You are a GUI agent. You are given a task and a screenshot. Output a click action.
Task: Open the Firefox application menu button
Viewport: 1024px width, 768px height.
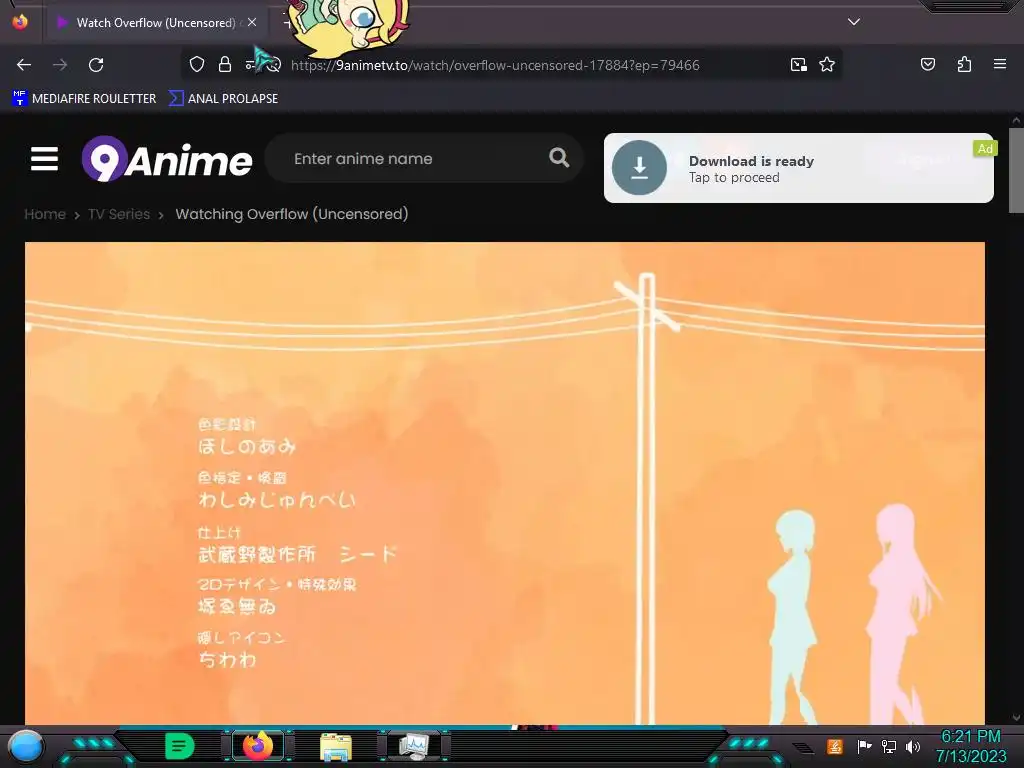[999, 64]
